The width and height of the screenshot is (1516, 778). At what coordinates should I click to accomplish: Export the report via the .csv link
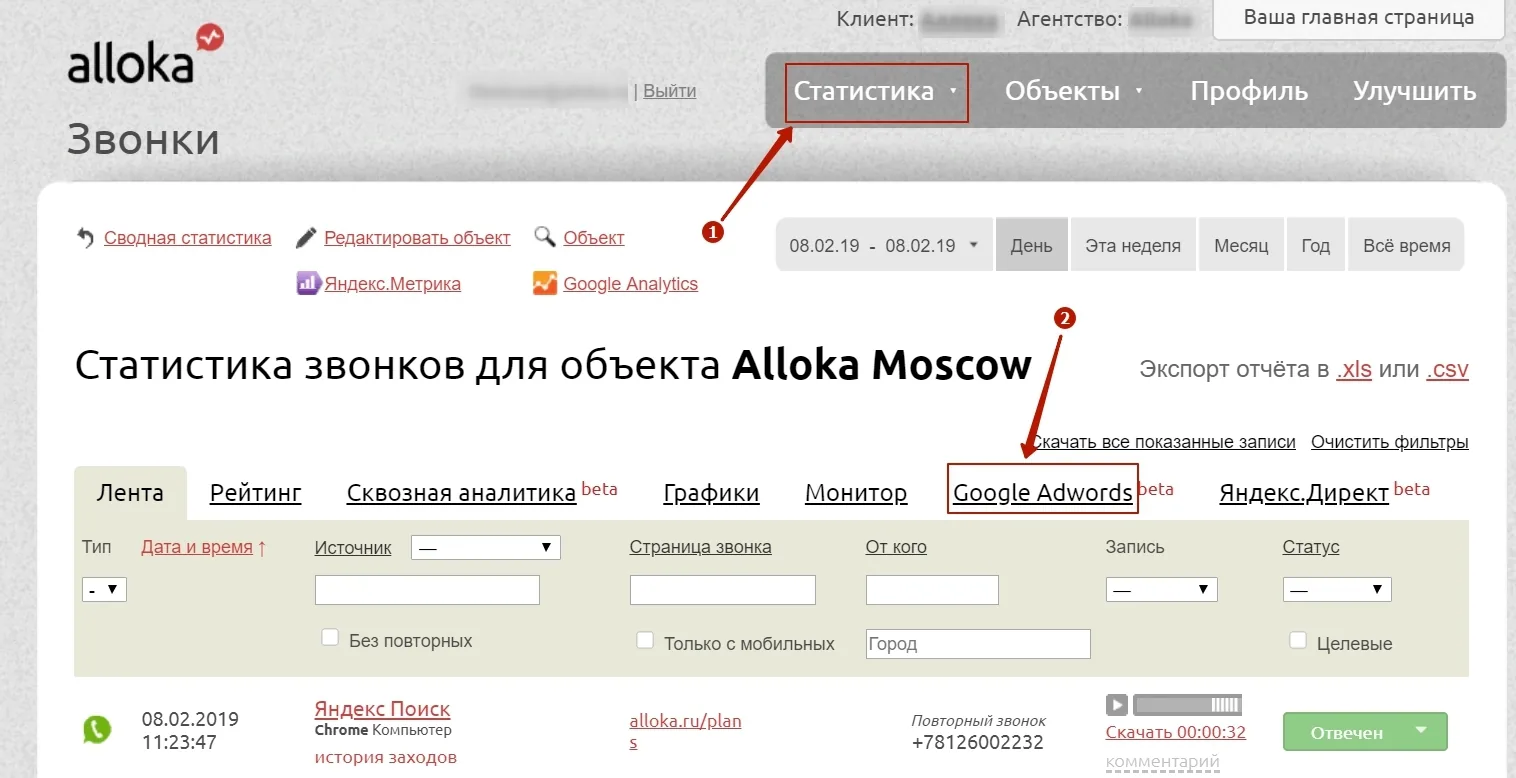(1447, 369)
